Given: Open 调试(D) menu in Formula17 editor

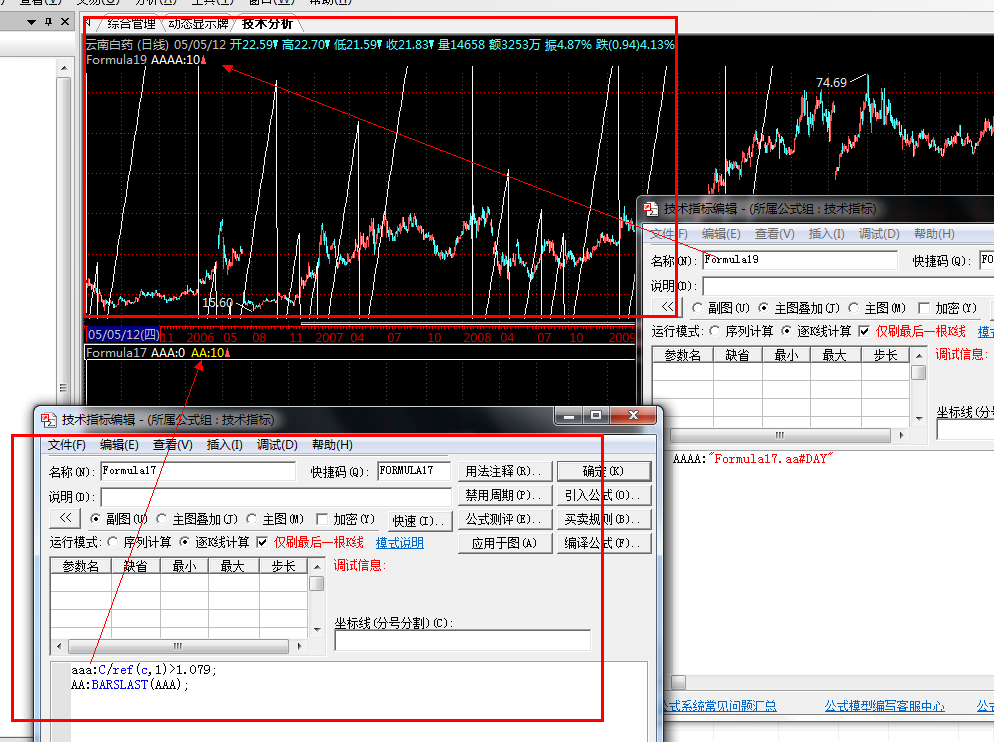Looking at the screenshot, I should click(x=277, y=445).
